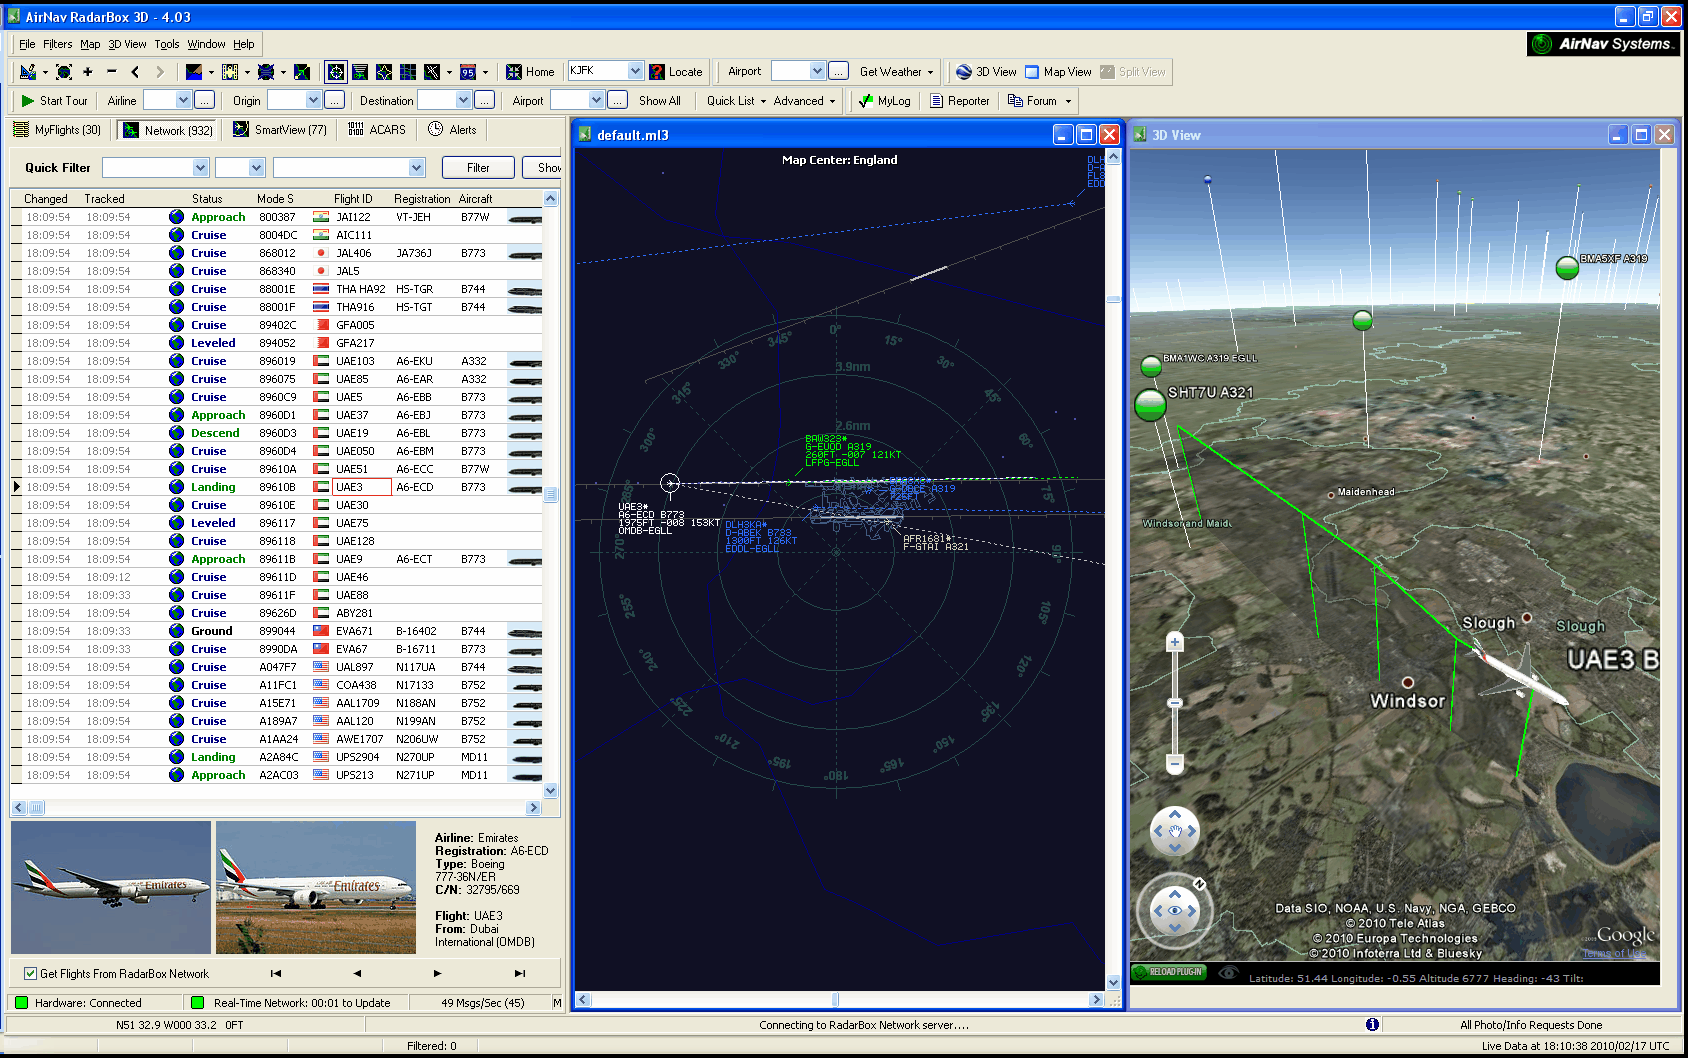Open the Filters menu
Screen dimensions: 1688x1058
coord(57,44)
